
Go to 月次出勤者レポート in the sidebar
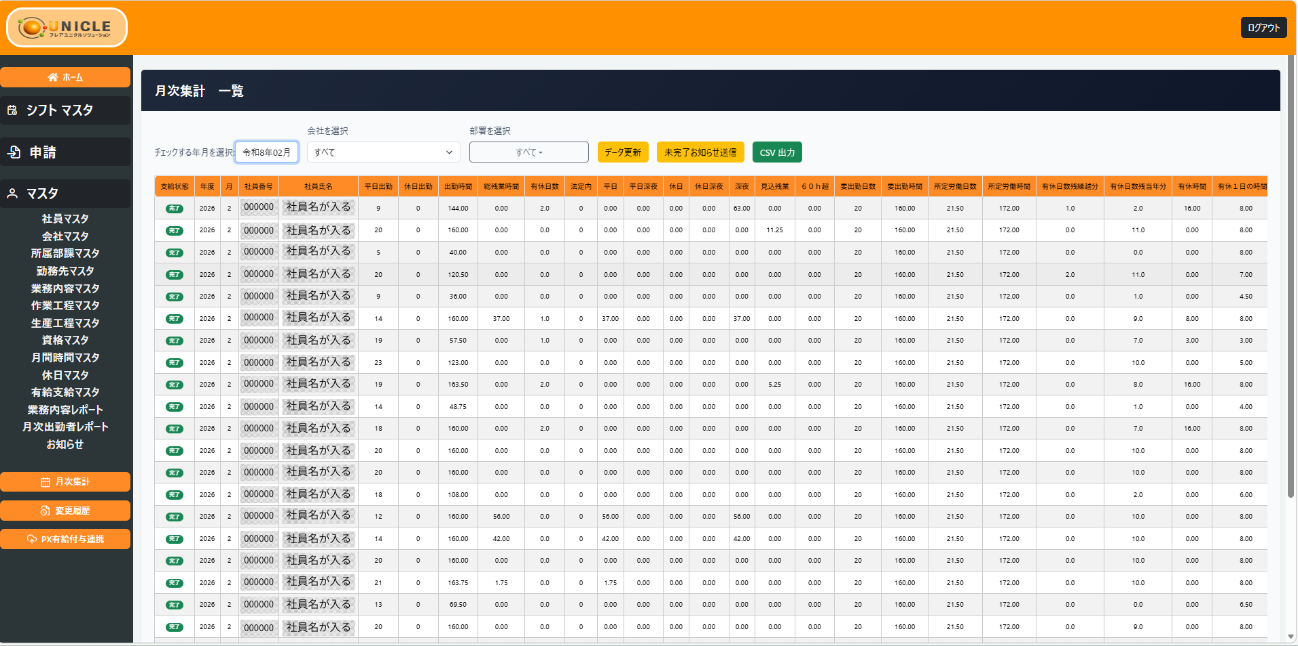tap(65, 427)
